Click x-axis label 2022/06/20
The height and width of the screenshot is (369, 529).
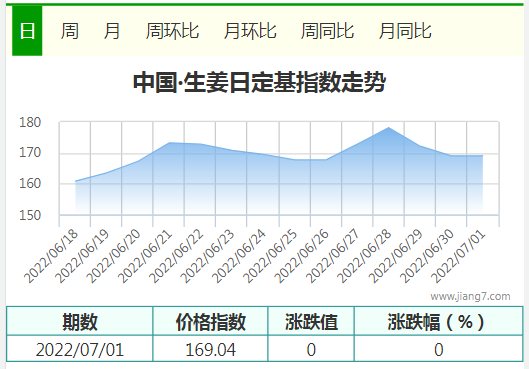click(x=114, y=257)
